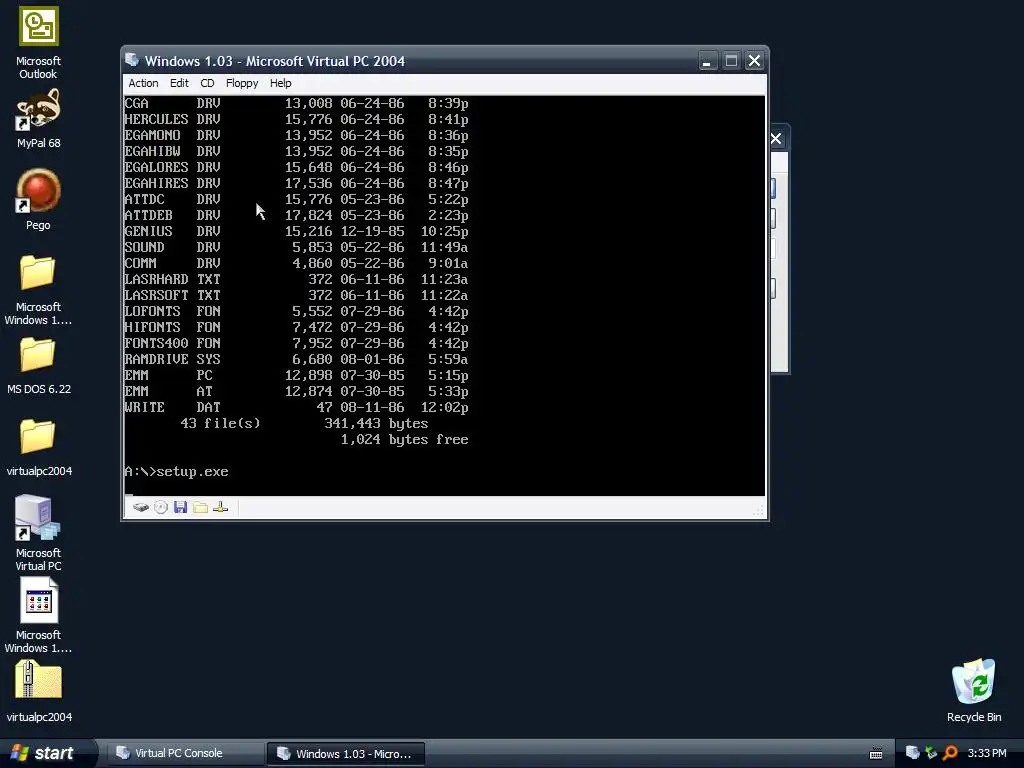This screenshot has width=1024, height=768.
Task: Close the Windows 1.03 Virtual PC window
Action: tap(754, 61)
